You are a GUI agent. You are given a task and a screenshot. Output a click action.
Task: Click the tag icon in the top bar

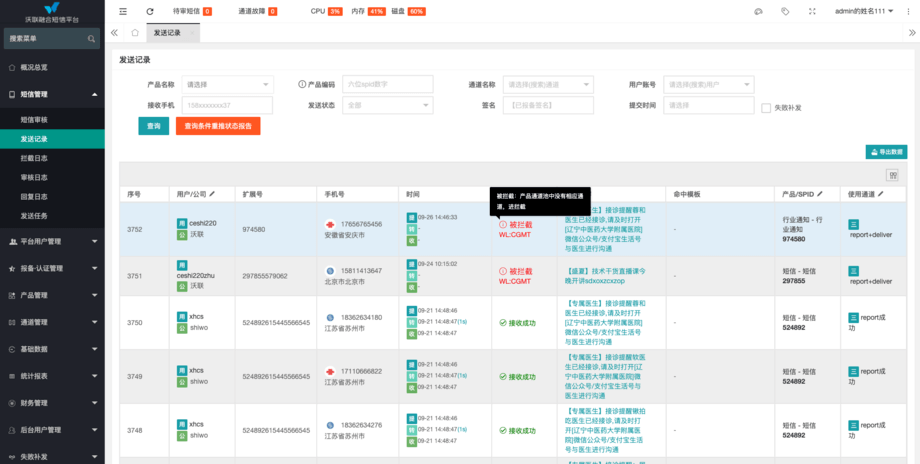coord(785,11)
